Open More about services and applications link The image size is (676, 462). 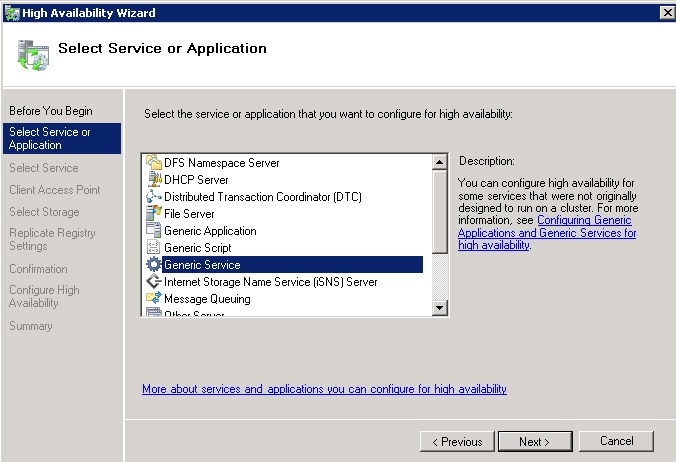point(324,389)
